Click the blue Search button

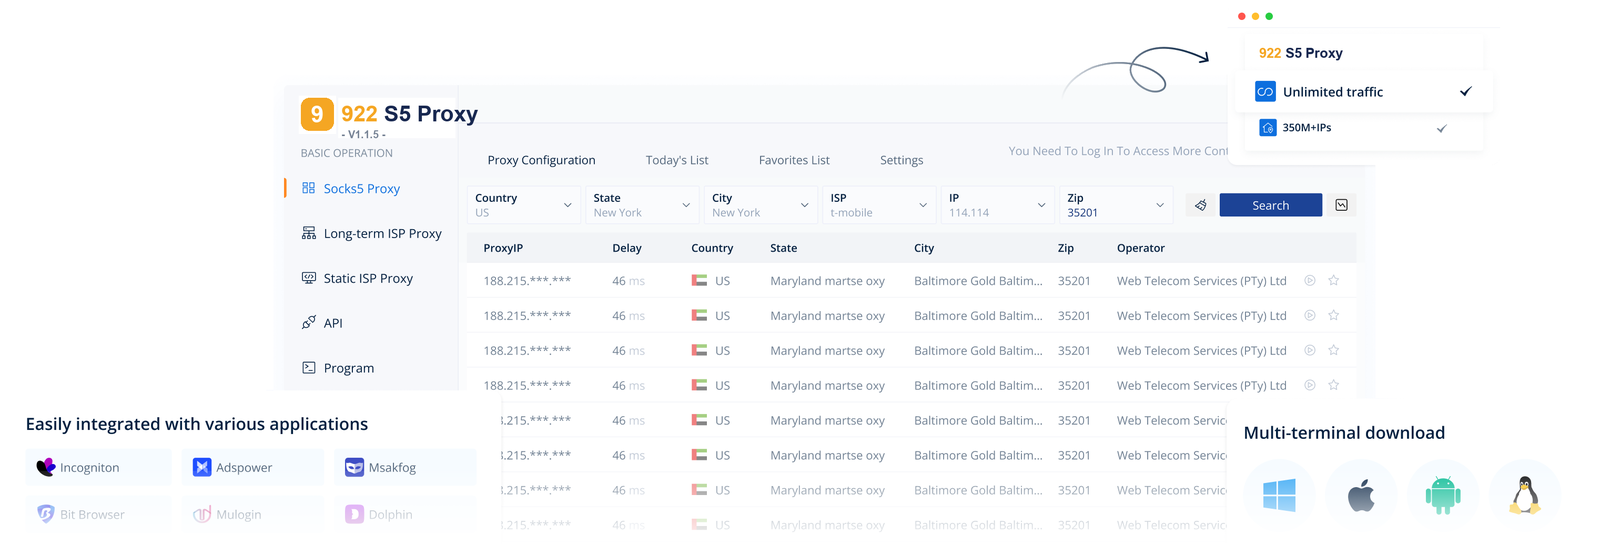pos(1271,205)
